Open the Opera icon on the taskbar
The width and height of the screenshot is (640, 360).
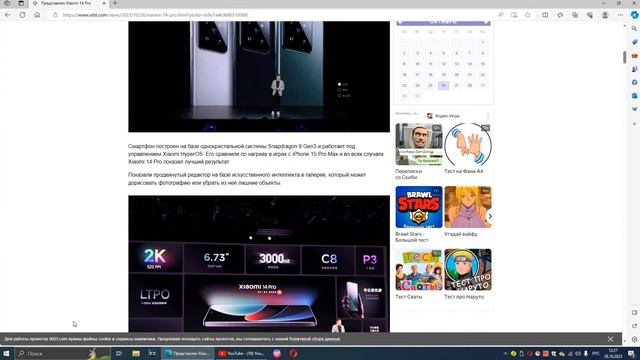(293, 353)
